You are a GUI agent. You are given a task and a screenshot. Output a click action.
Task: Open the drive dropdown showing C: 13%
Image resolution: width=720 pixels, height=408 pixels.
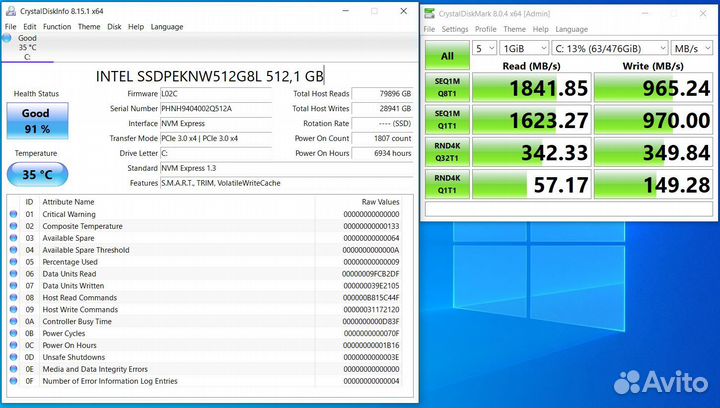(x=610, y=48)
